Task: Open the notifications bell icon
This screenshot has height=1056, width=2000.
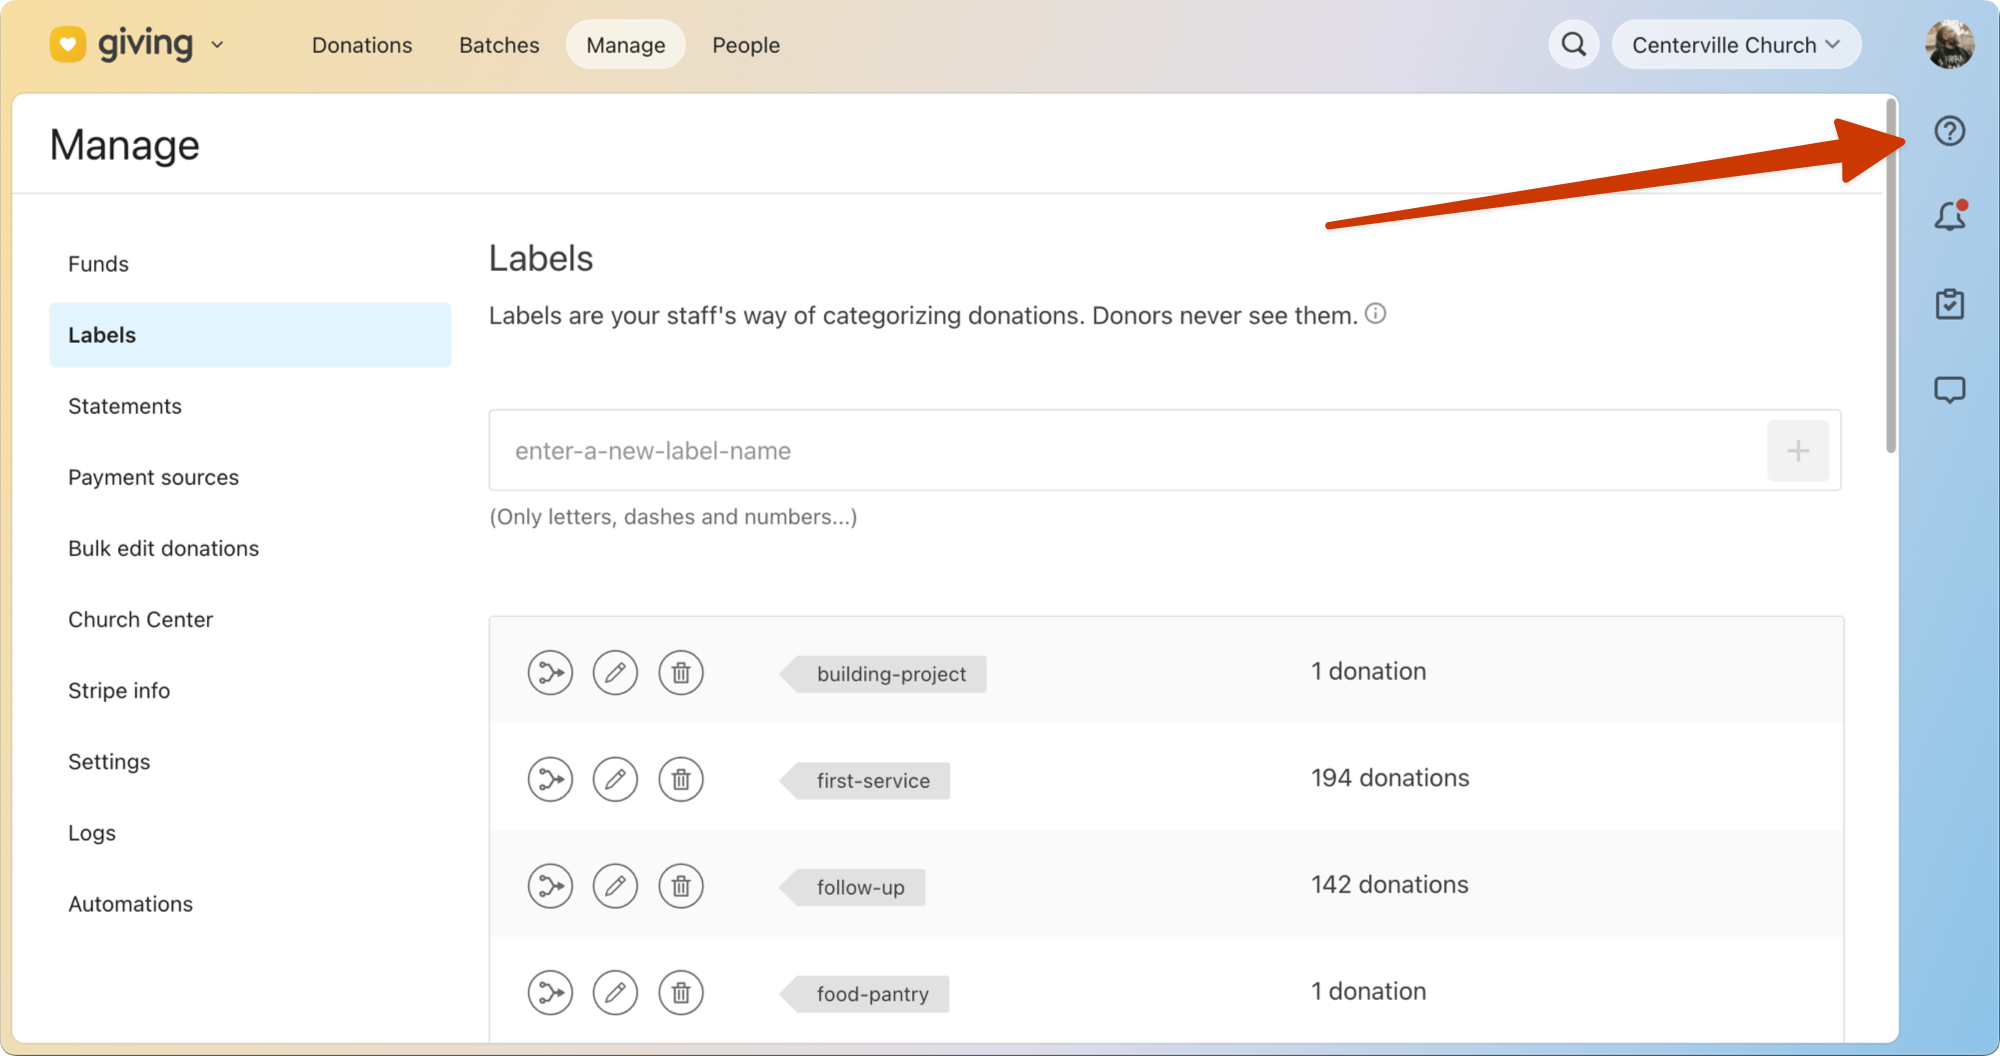Action: (1949, 216)
